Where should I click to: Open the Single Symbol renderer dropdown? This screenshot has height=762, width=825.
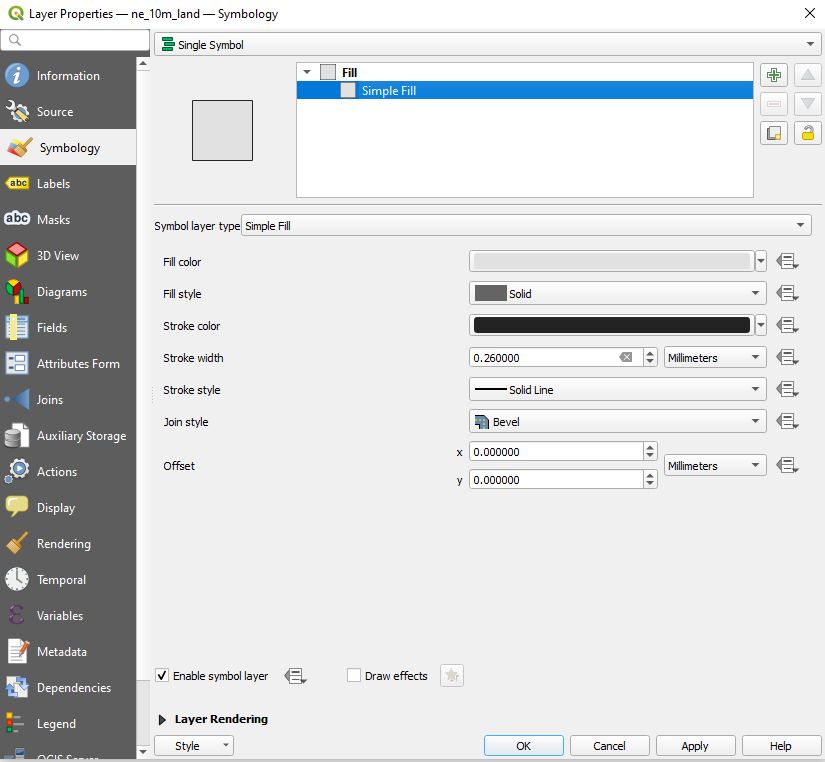click(487, 45)
